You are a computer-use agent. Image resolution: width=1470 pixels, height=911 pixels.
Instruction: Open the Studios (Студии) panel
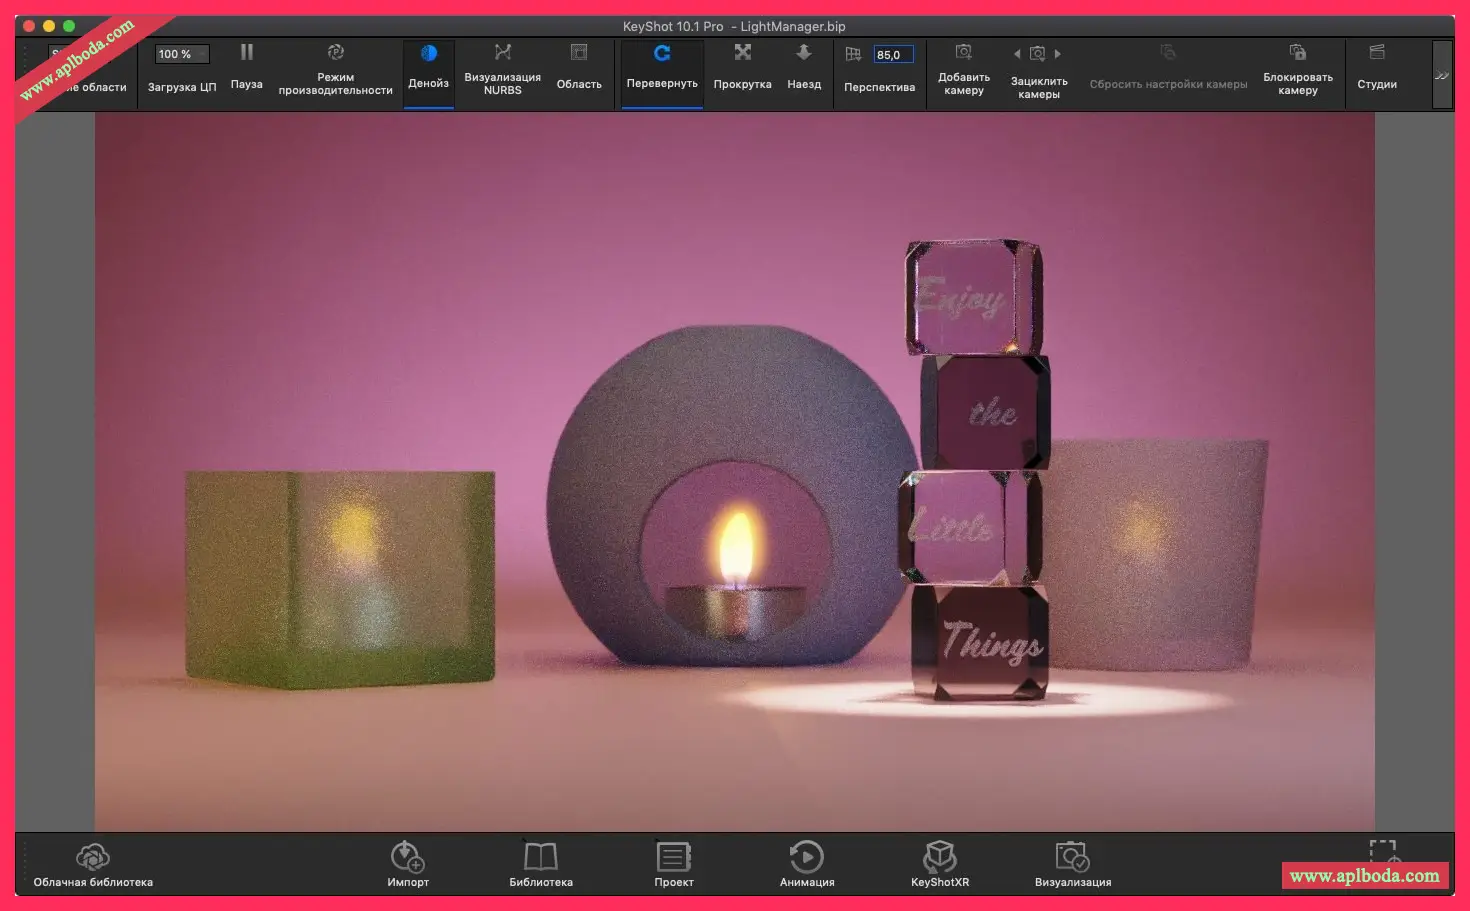pyautogui.click(x=1376, y=54)
